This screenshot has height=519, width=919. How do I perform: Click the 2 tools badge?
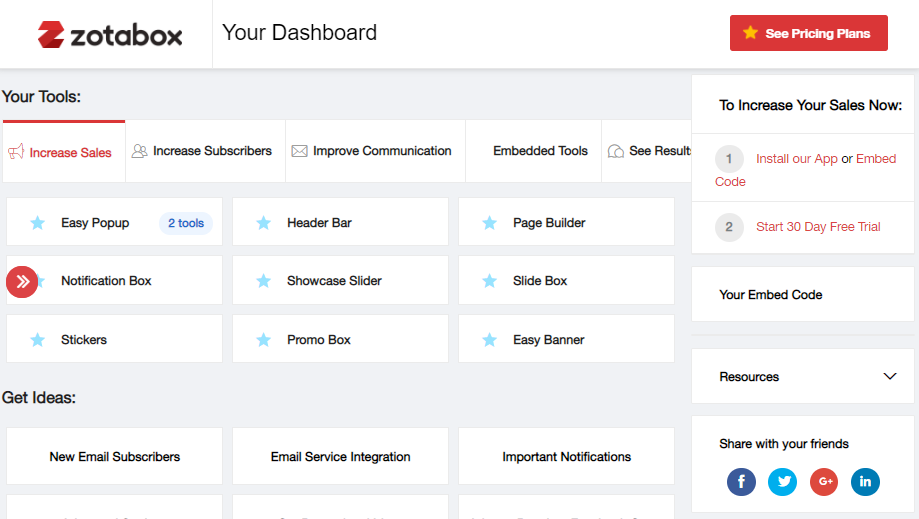coord(186,223)
